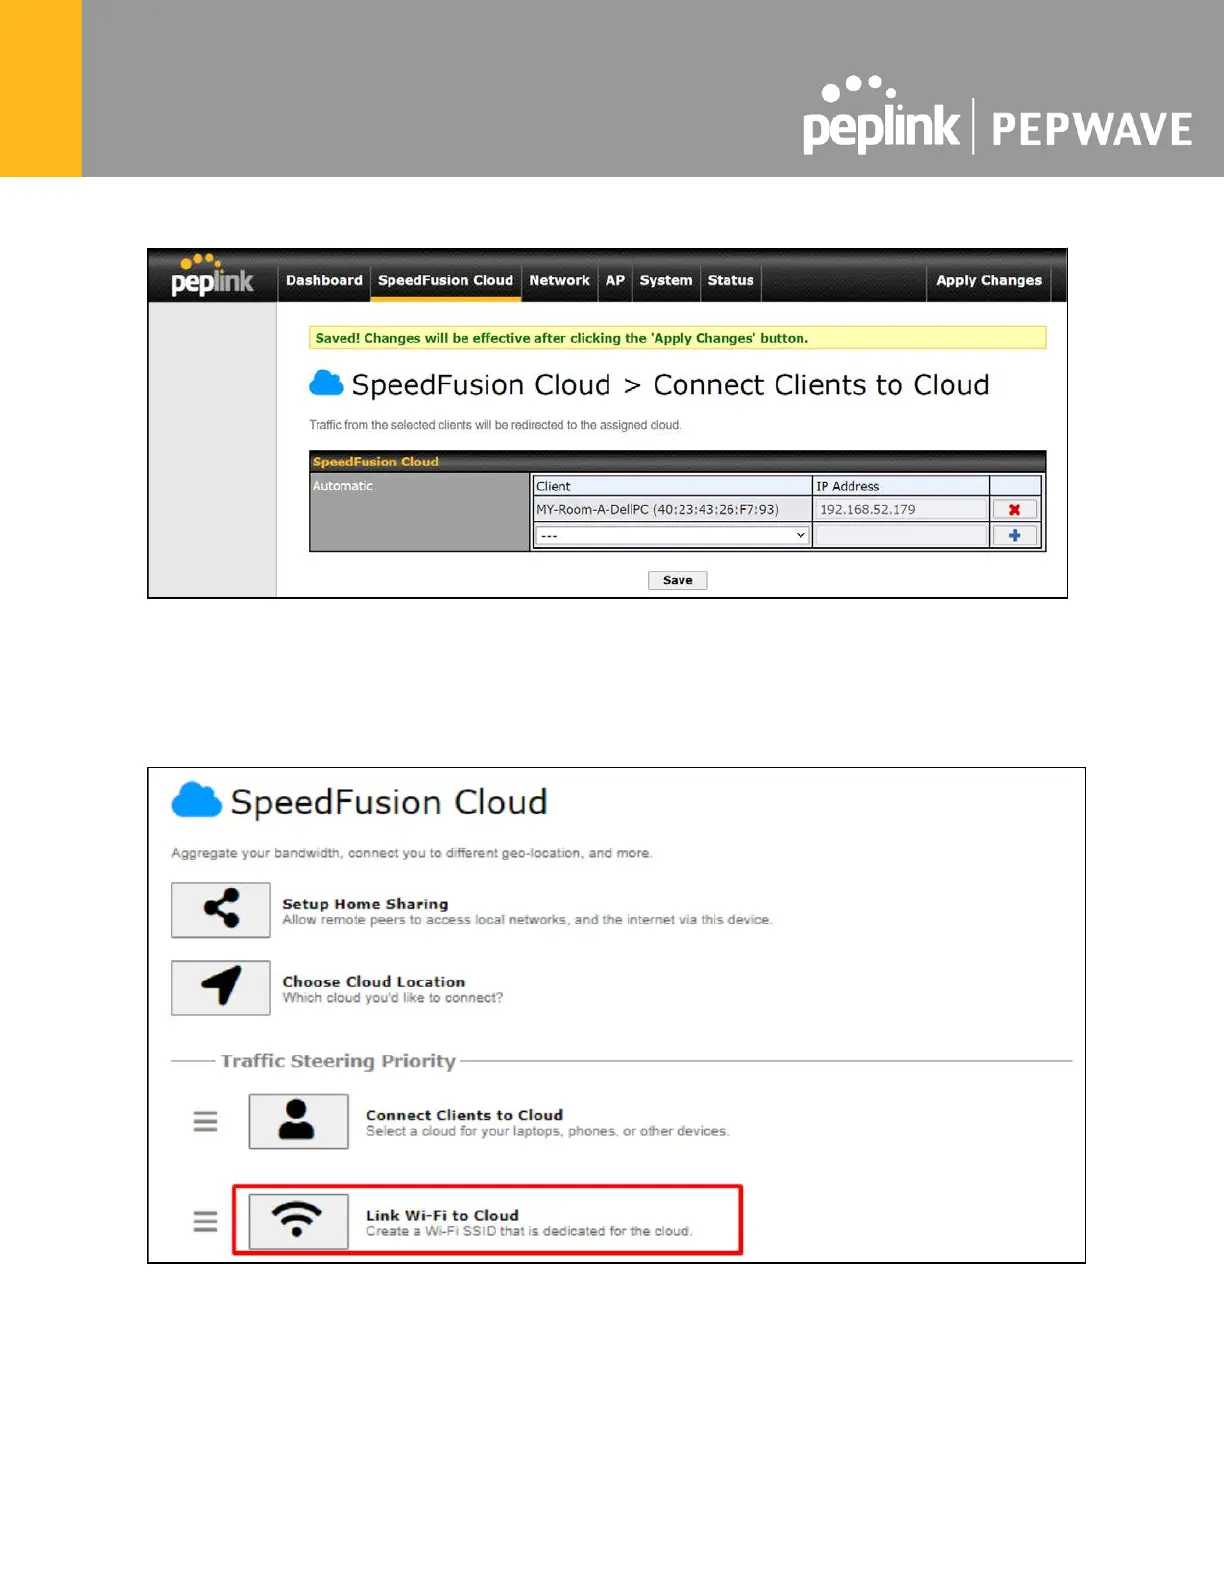Open the System tab
Screen dimensions: 1224x1584
click(666, 281)
